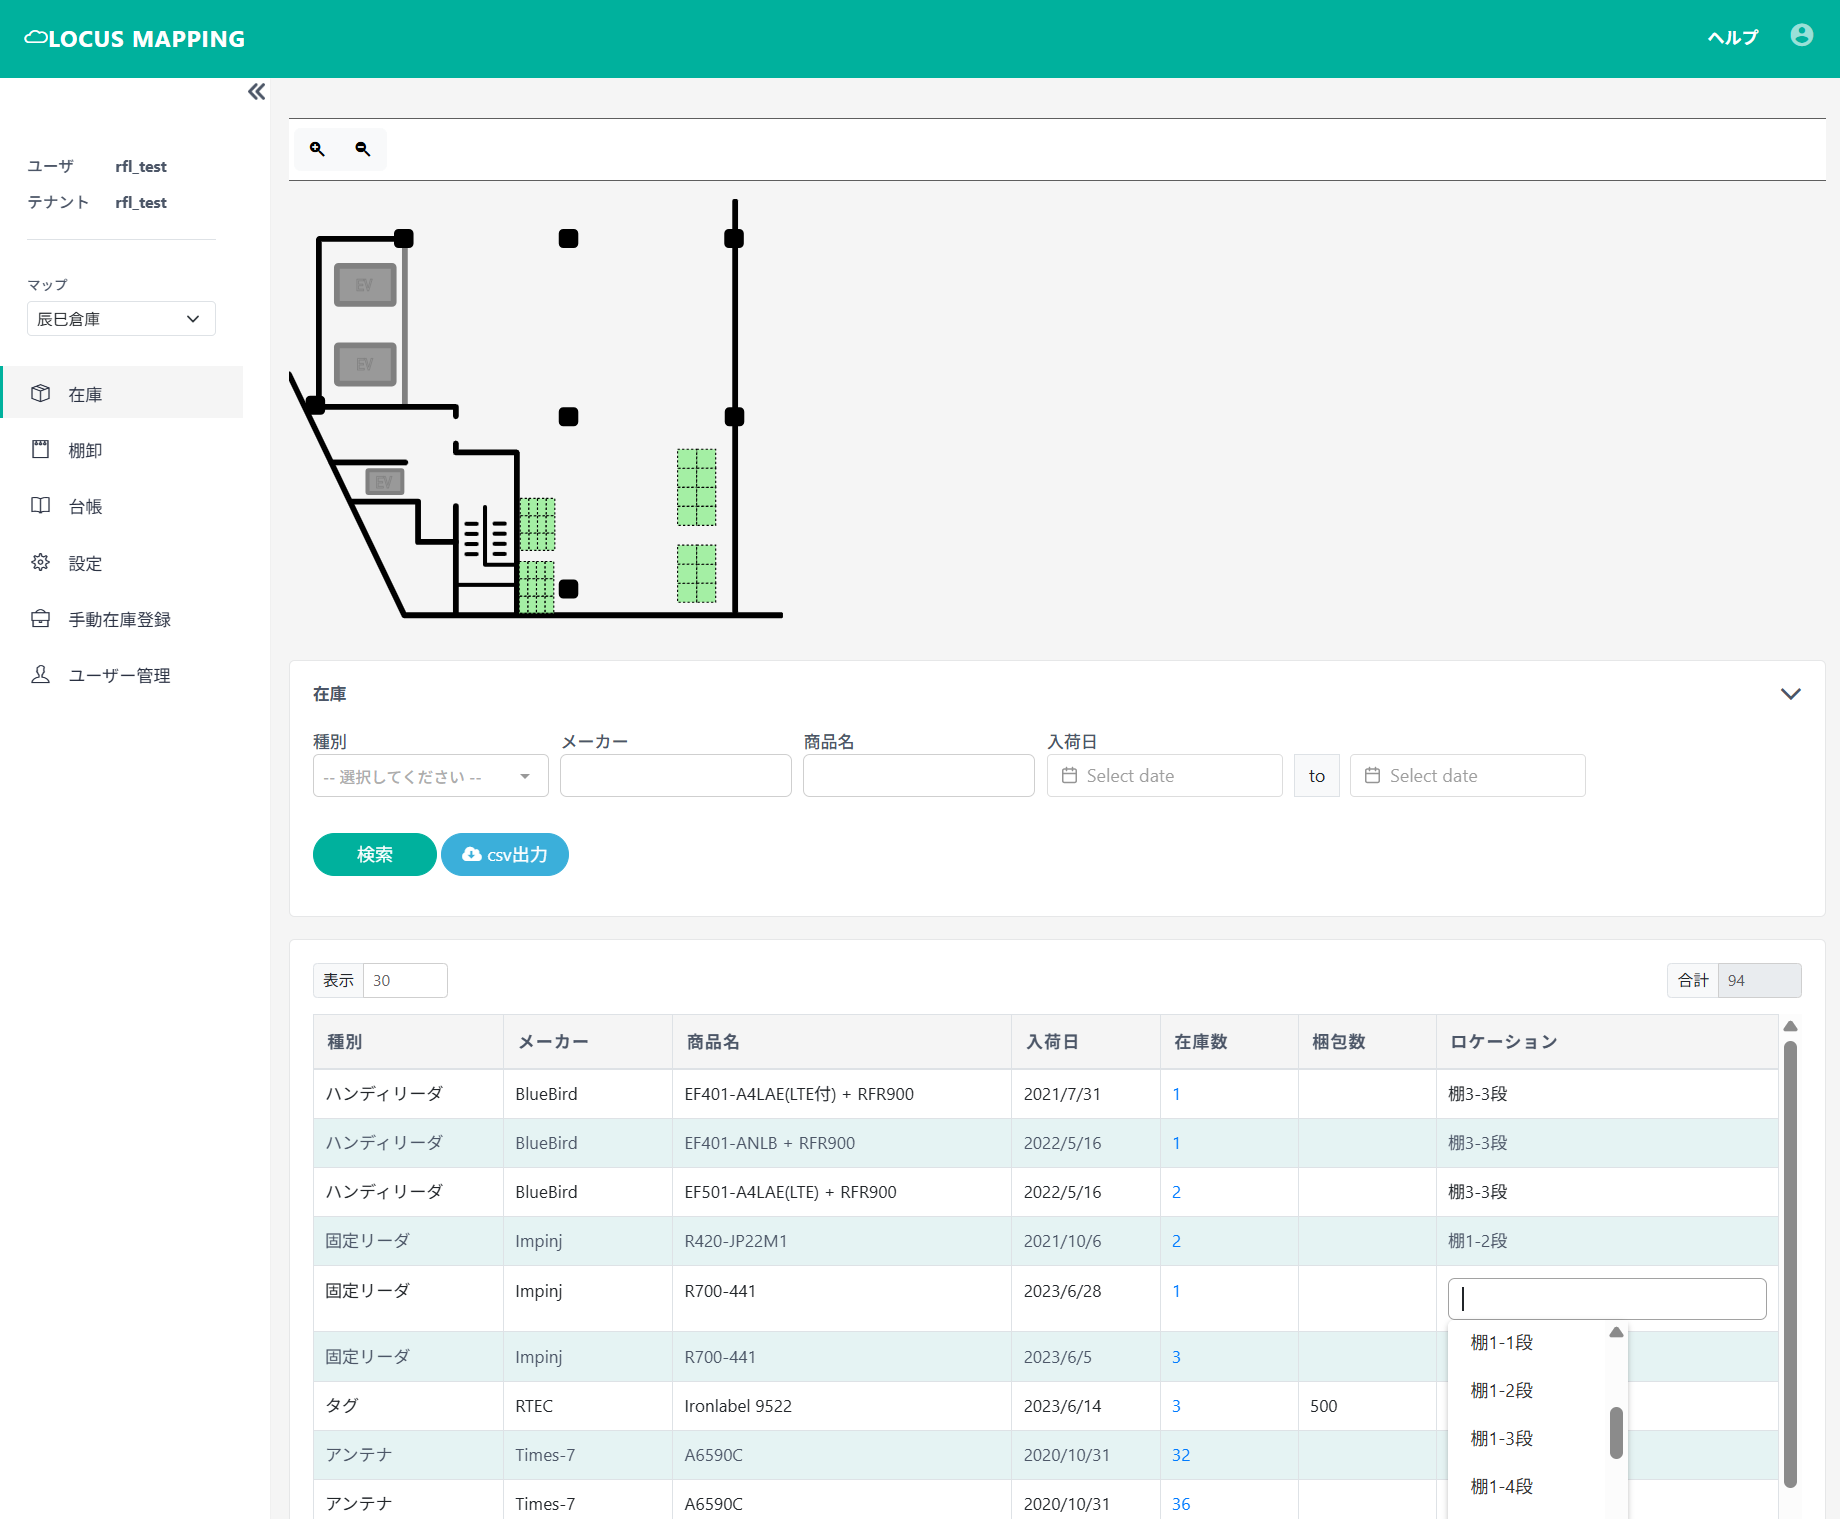The height and width of the screenshot is (1519, 1840).
Task: Focus the メーカー text input
Action: pos(675,776)
